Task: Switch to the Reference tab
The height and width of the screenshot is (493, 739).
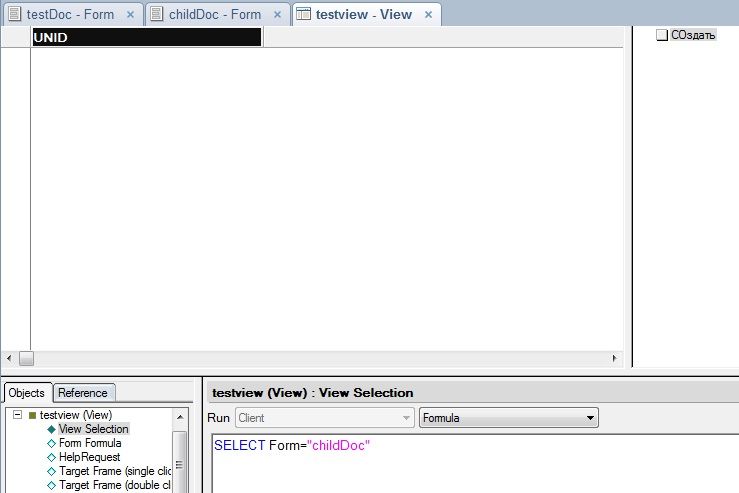Action: point(83,393)
